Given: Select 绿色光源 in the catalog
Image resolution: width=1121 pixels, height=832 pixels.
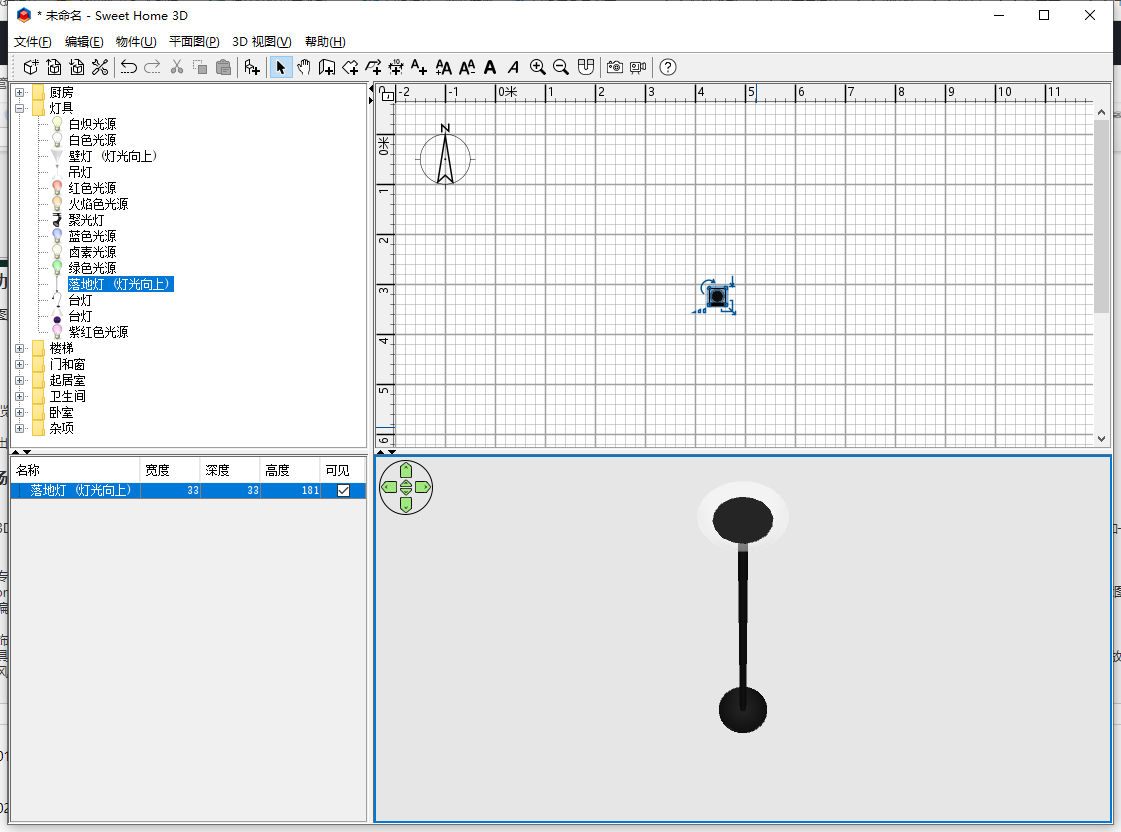Looking at the screenshot, I should tap(92, 268).
